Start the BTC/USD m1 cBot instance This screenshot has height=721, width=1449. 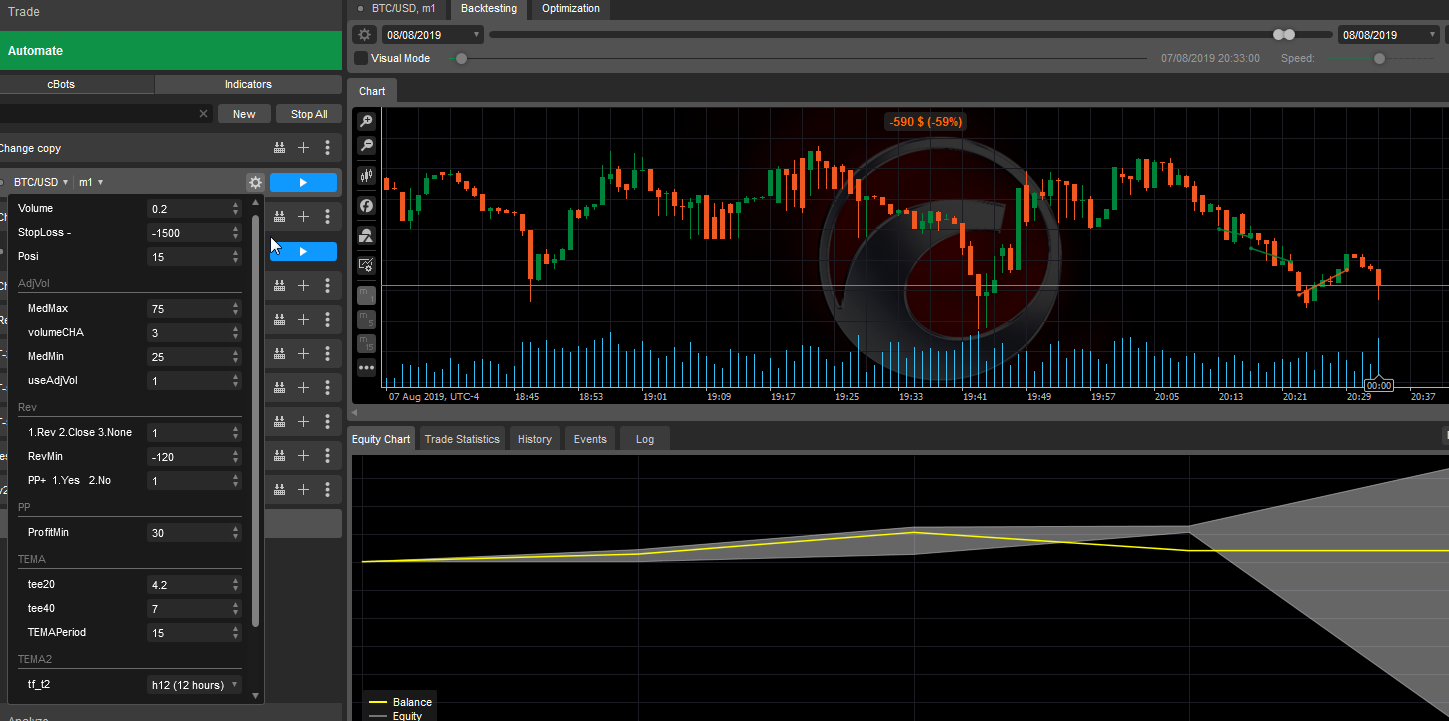coord(303,182)
